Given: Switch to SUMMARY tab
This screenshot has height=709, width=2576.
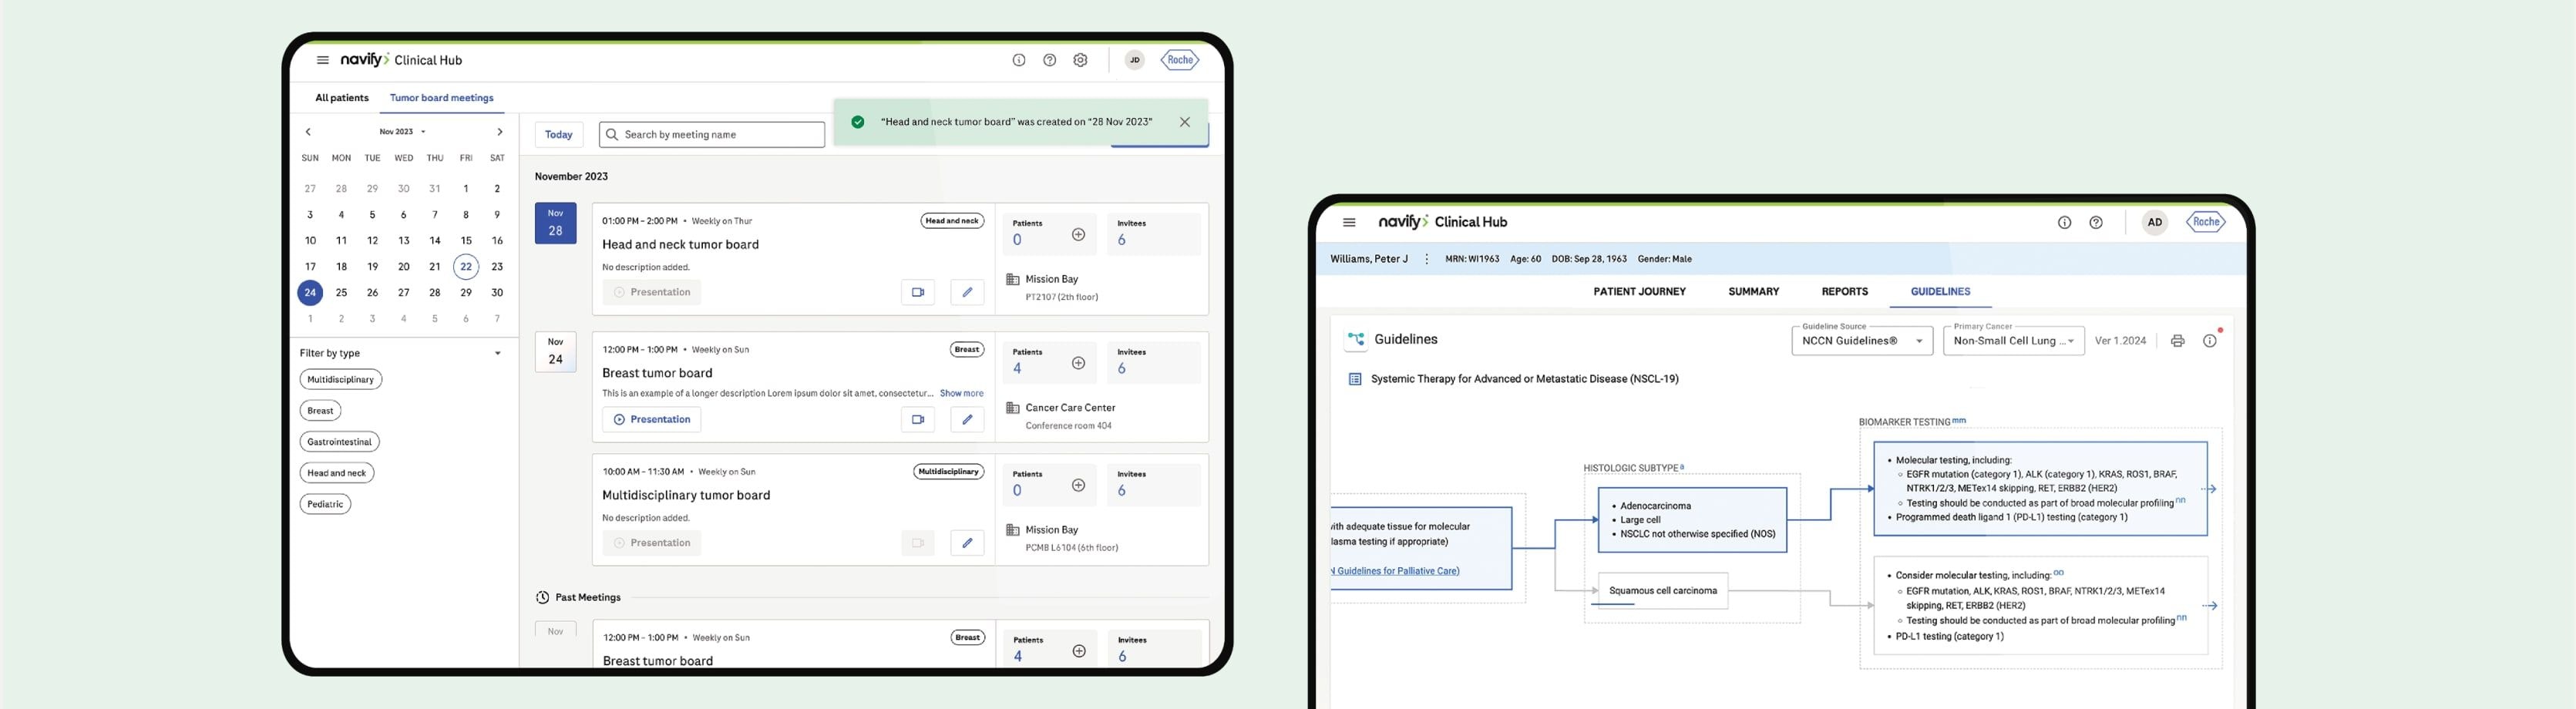Looking at the screenshot, I should [x=1753, y=292].
